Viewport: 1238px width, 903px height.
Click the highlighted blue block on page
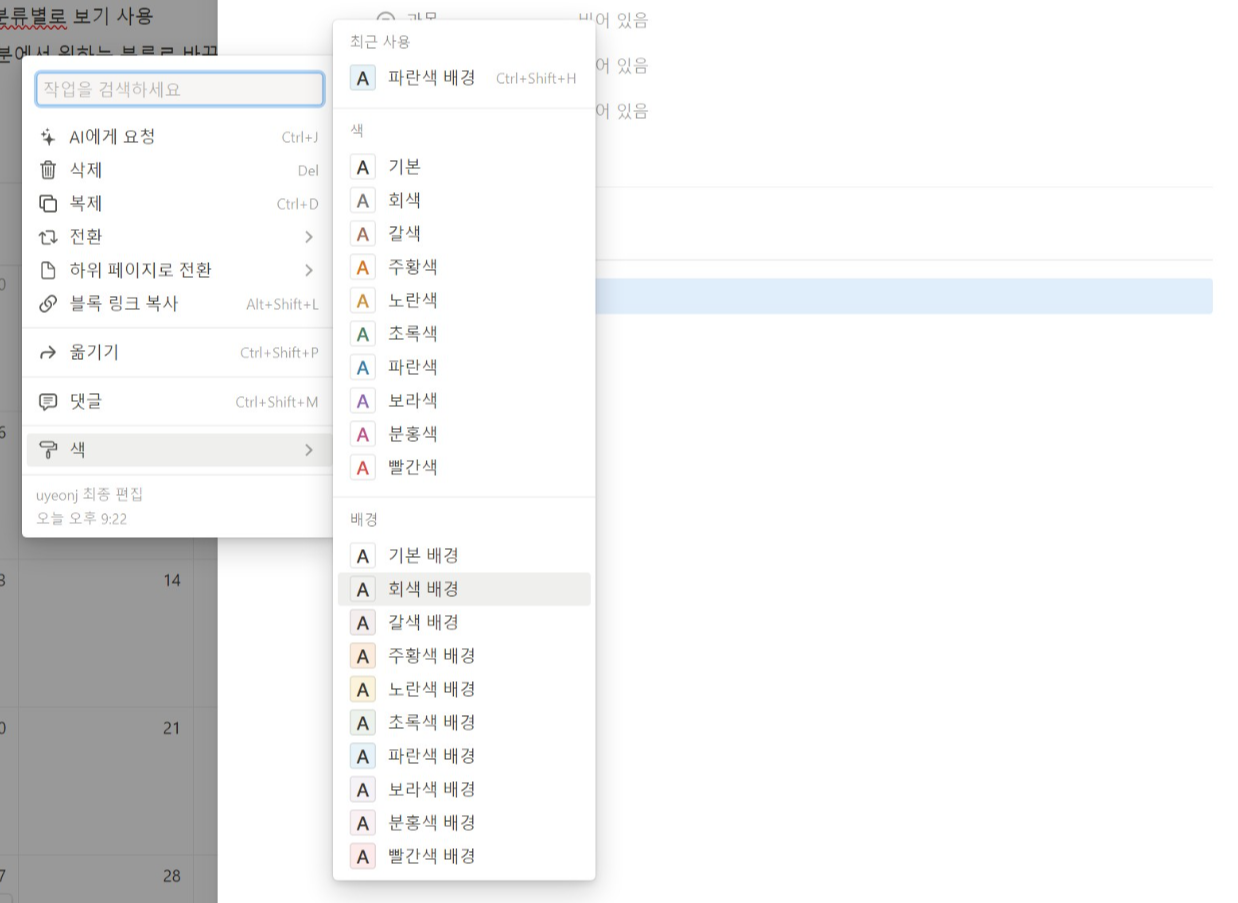[904, 296]
